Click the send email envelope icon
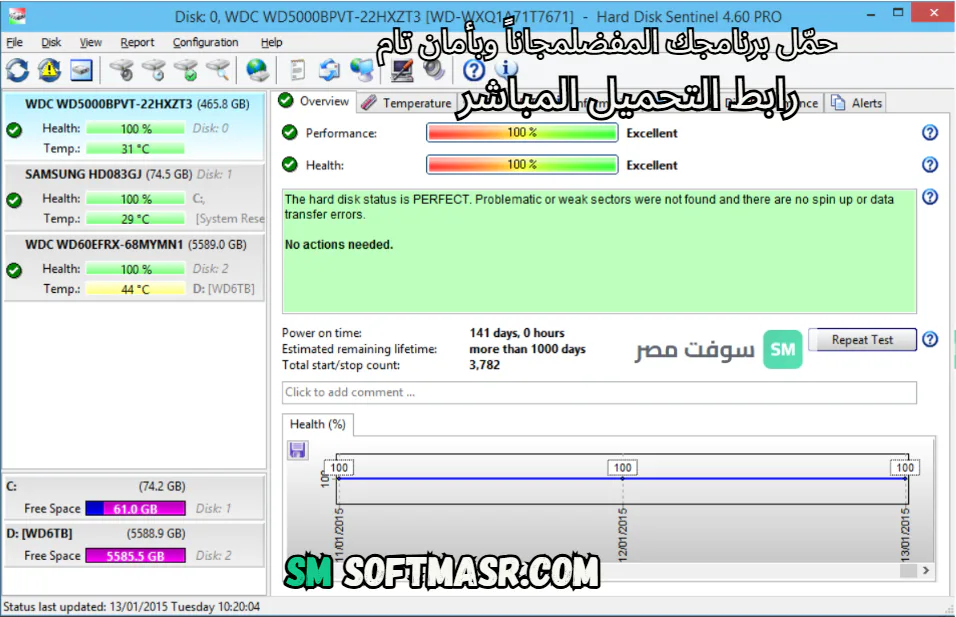This screenshot has width=956, height=617. tap(329, 71)
